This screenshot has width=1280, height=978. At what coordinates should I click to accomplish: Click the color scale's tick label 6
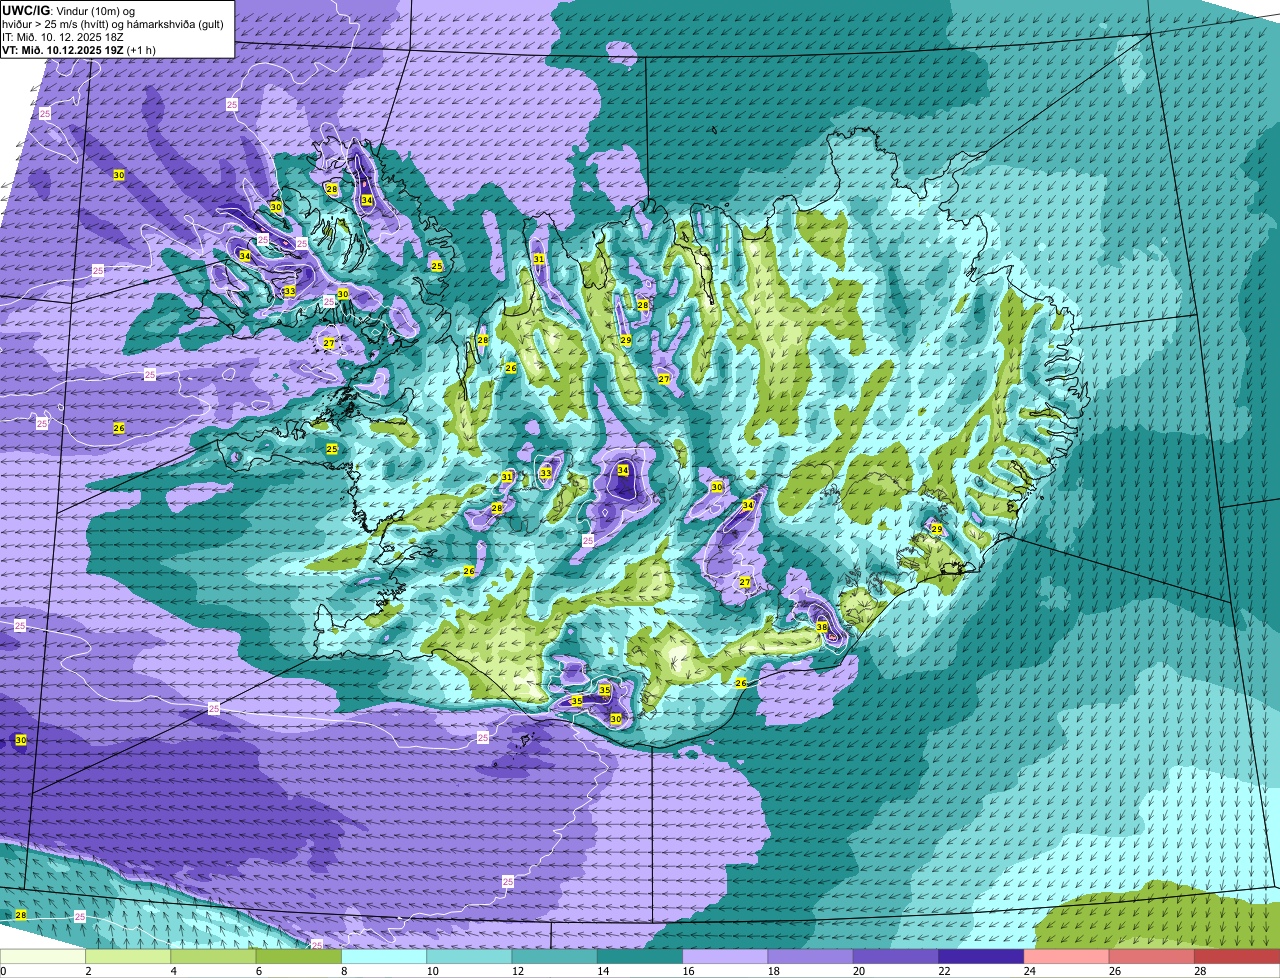(x=259, y=971)
